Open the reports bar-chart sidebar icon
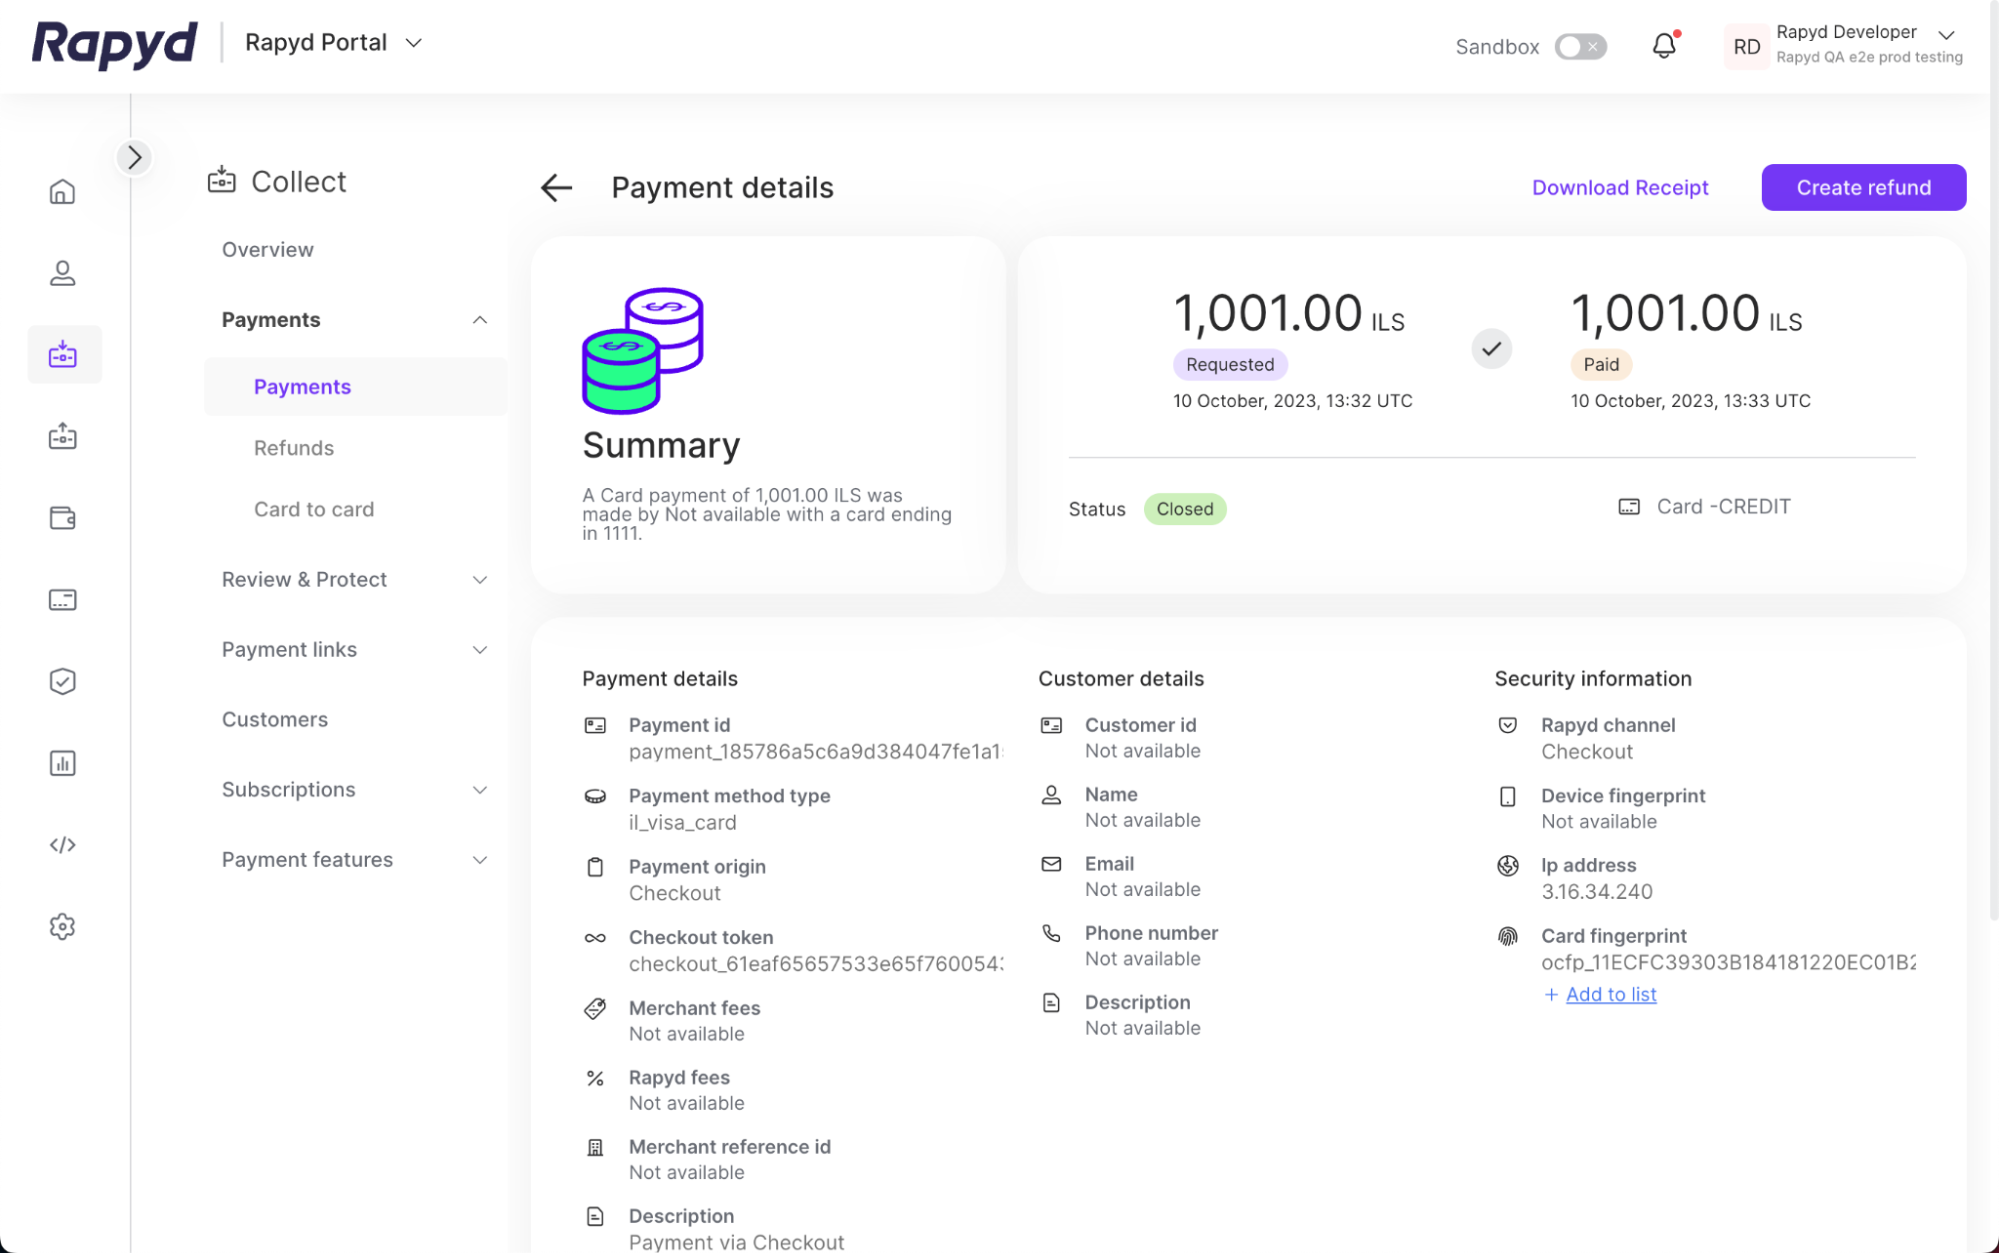The width and height of the screenshot is (1999, 1254). pyautogui.click(x=62, y=763)
